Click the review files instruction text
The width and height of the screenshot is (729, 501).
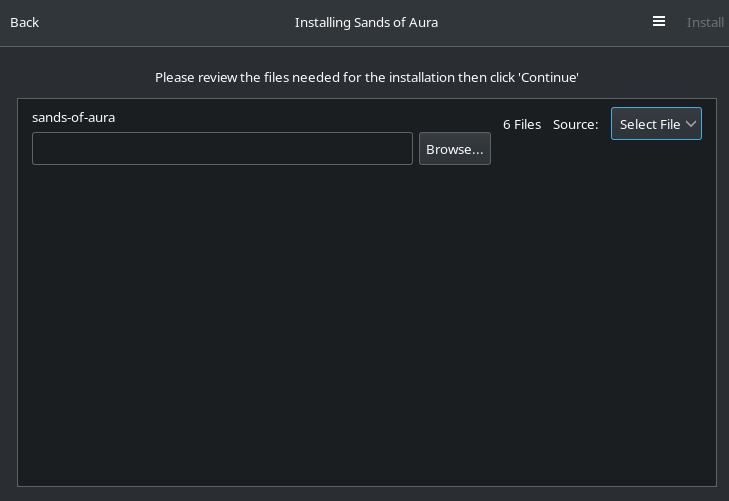tap(367, 77)
